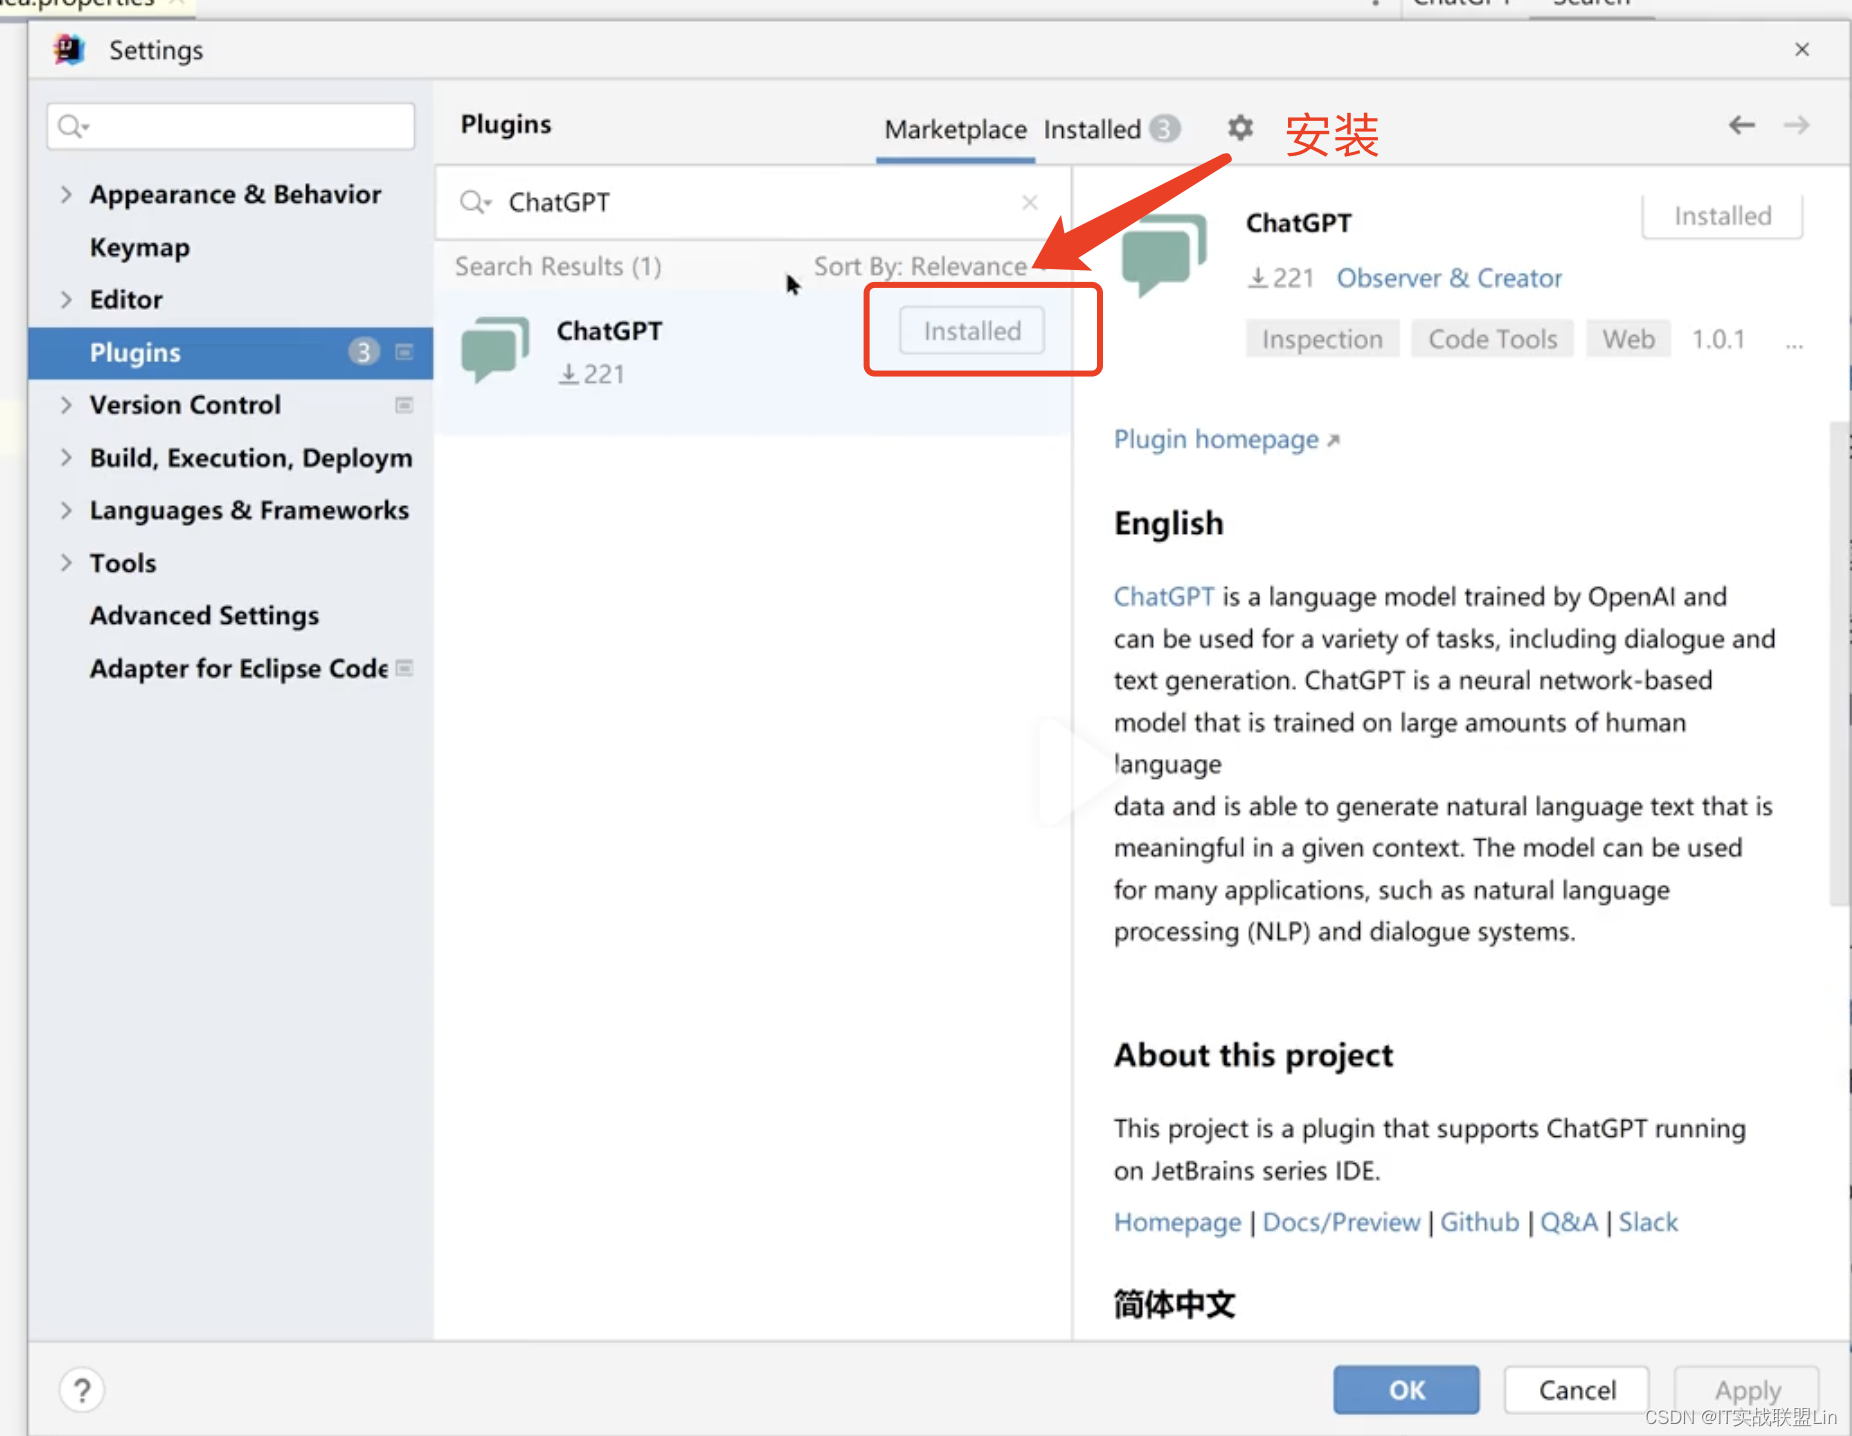
Task: Open the plugins gear settings menu
Action: coord(1240,128)
